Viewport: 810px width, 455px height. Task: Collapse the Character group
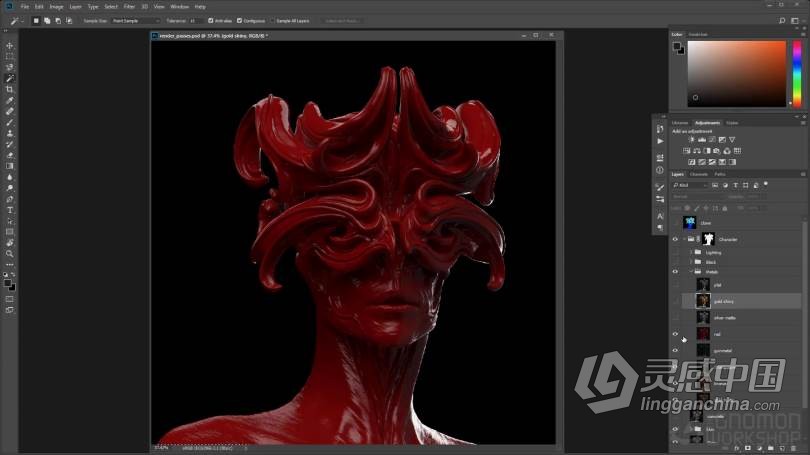coord(684,239)
